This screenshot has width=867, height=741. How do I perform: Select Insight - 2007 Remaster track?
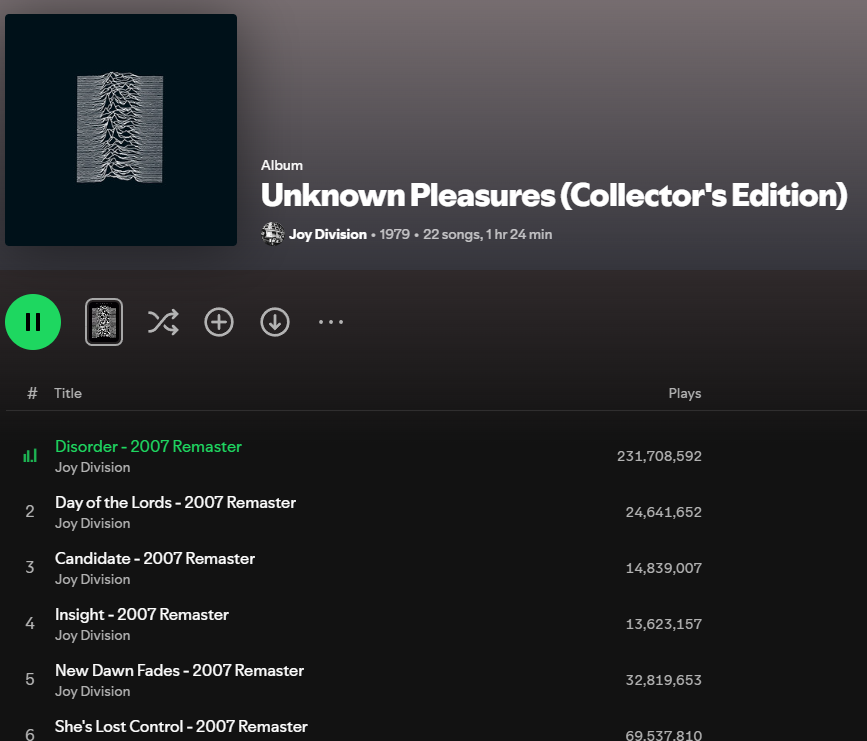[142, 614]
